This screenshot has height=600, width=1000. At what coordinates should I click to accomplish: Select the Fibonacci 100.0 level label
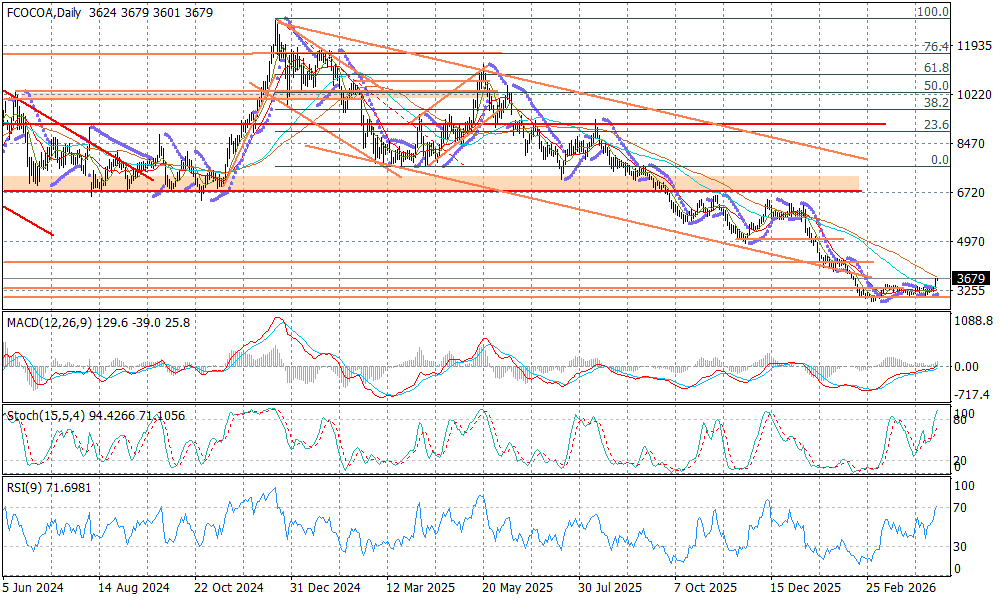click(x=933, y=12)
